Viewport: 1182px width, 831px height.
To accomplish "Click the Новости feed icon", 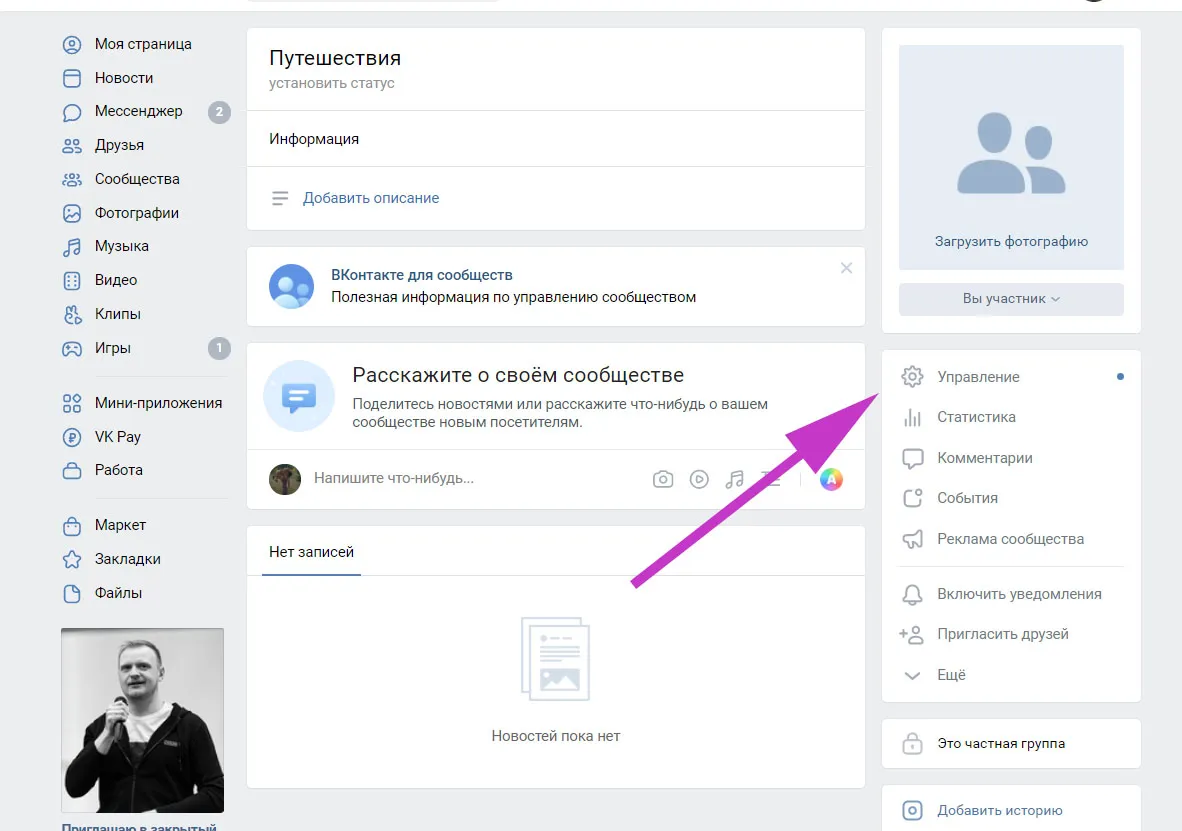I will [72, 78].
